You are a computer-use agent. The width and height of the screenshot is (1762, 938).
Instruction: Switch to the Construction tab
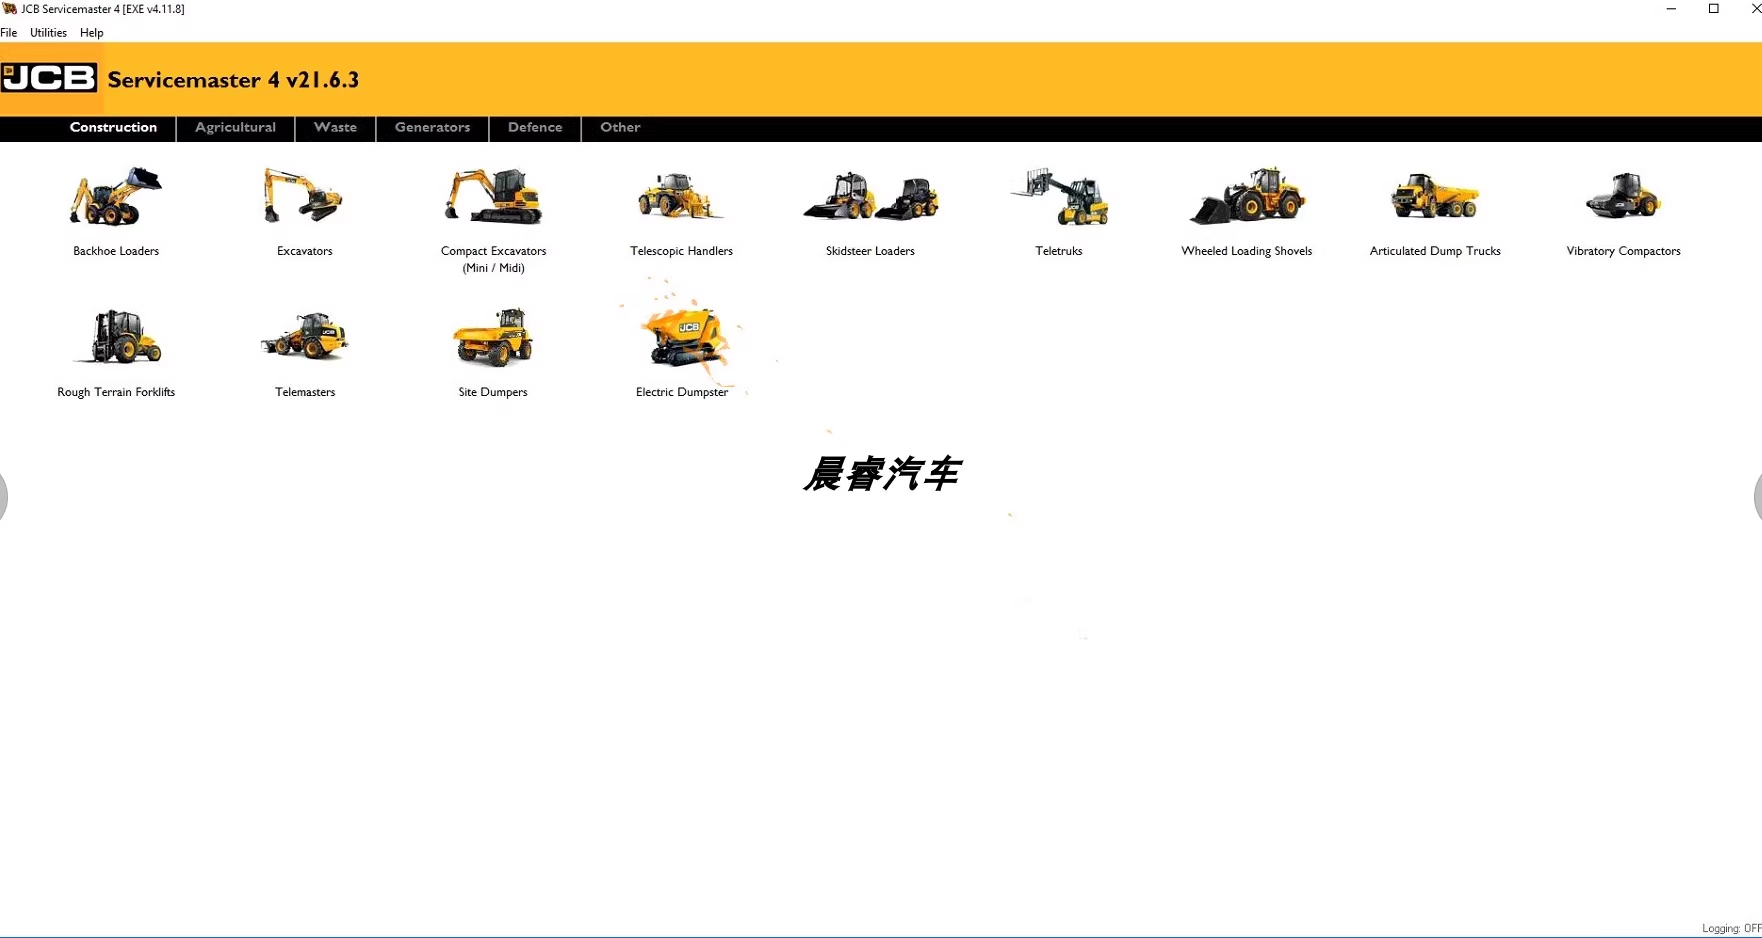(x=113, y=128)
